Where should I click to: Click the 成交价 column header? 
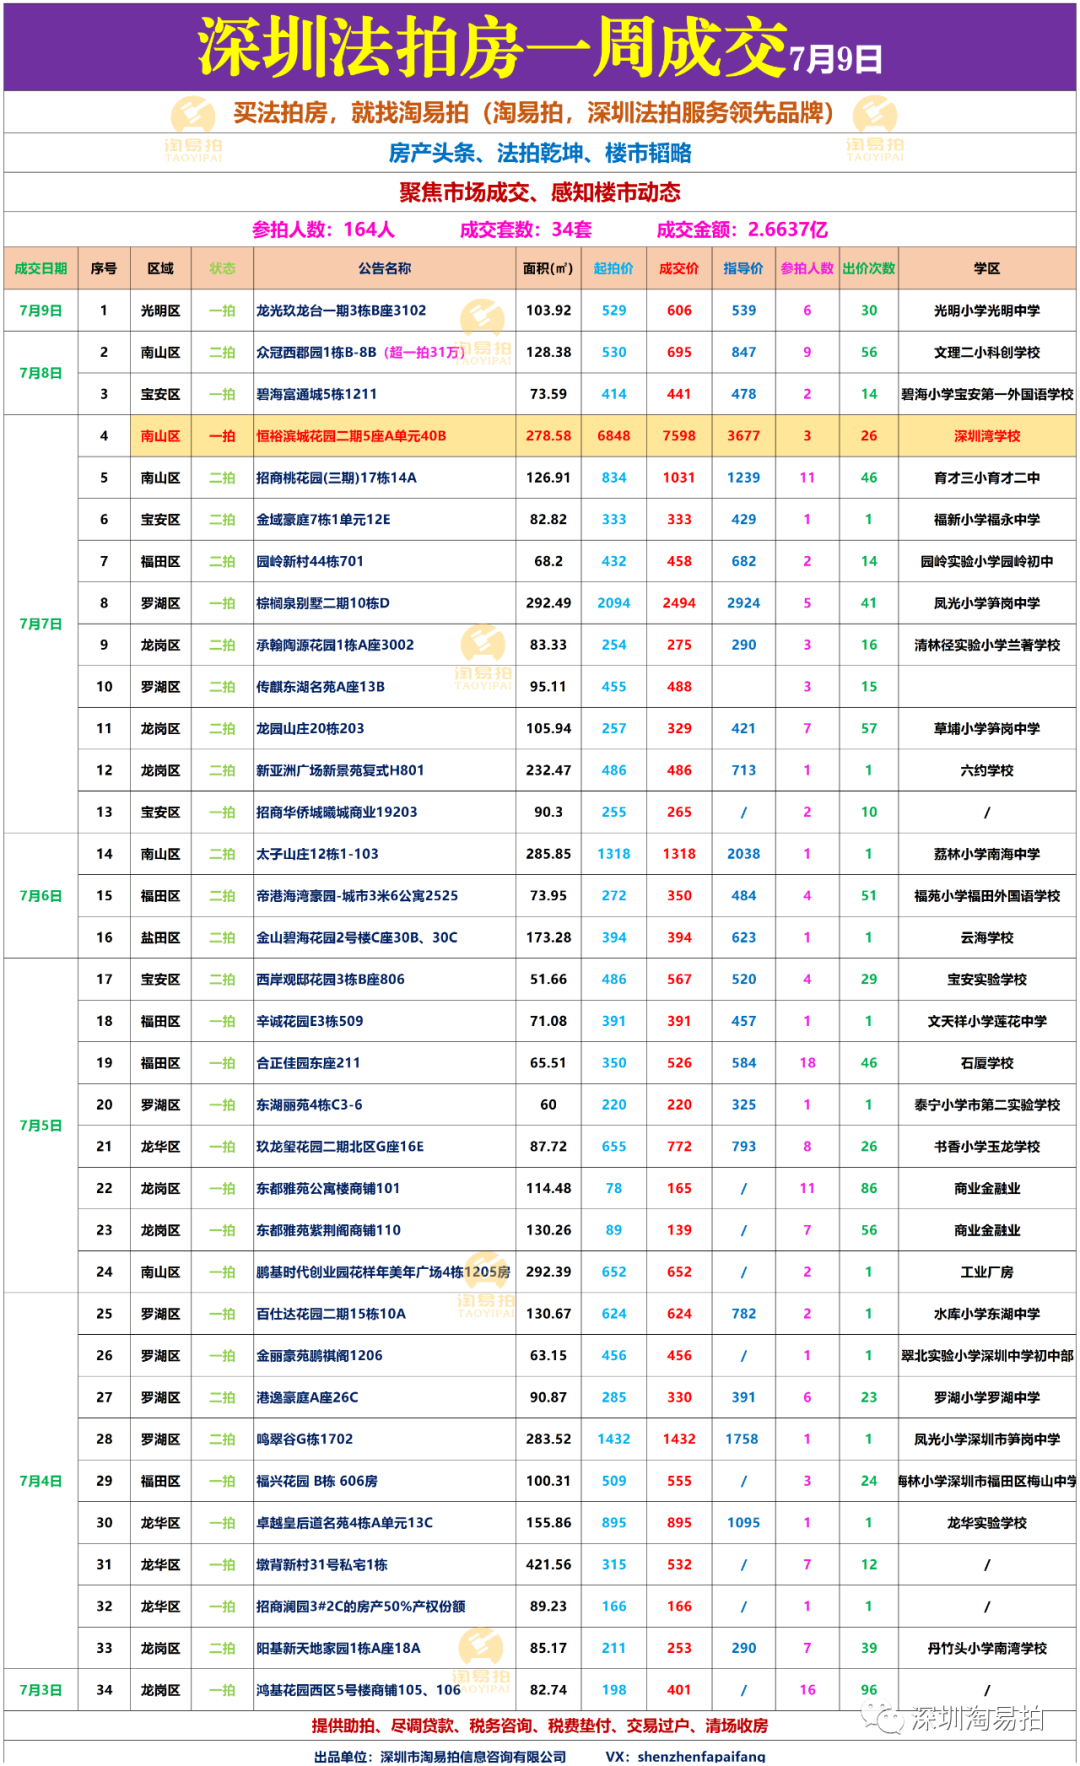point(679,268)
